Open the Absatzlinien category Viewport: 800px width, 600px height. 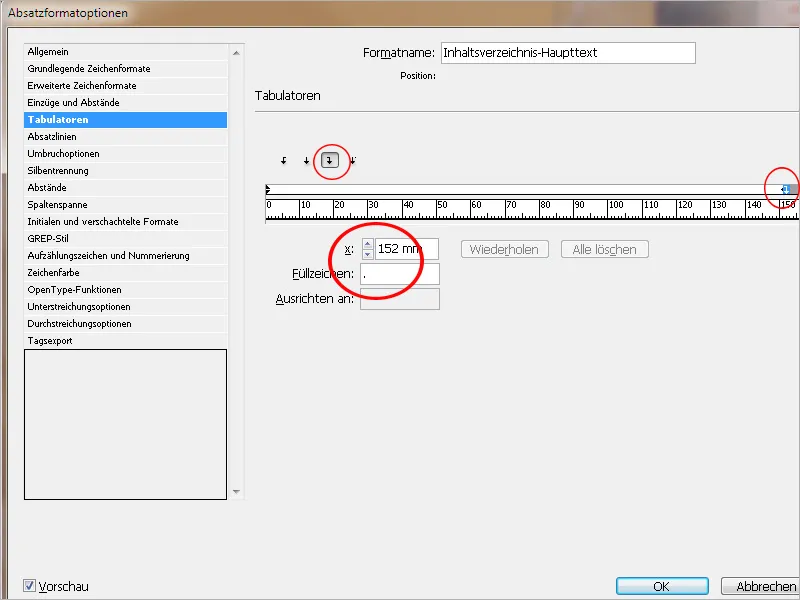pos(126,137)
